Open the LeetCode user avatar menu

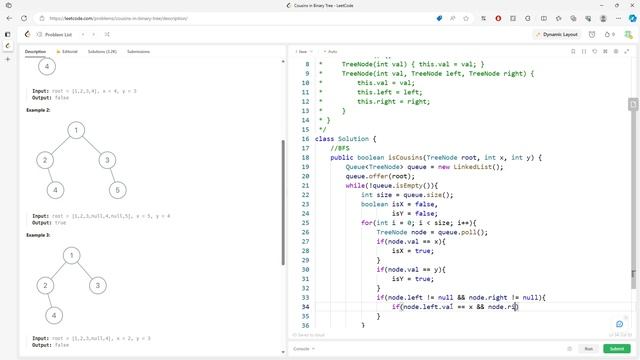(x=628, y=35)
